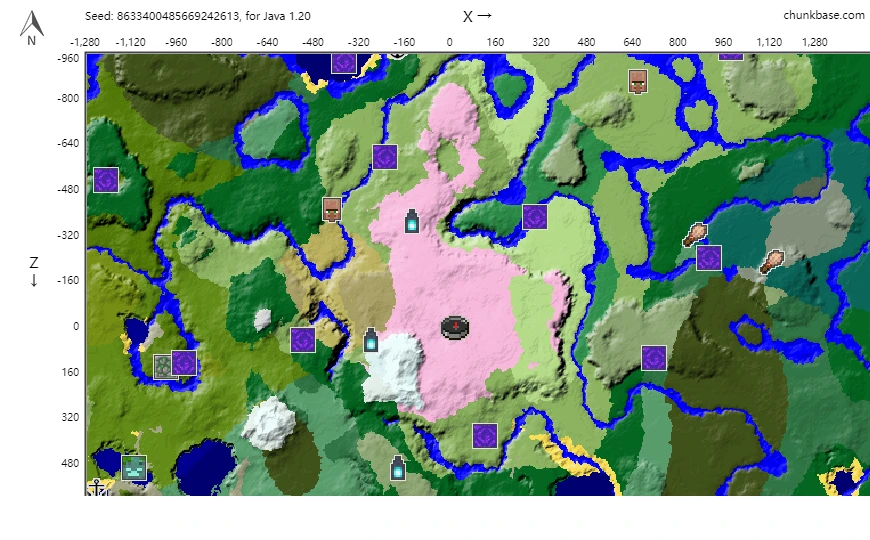
Task: Select the ancient city lantern icon inside pink cherry grove
Action: click(412, 221)
